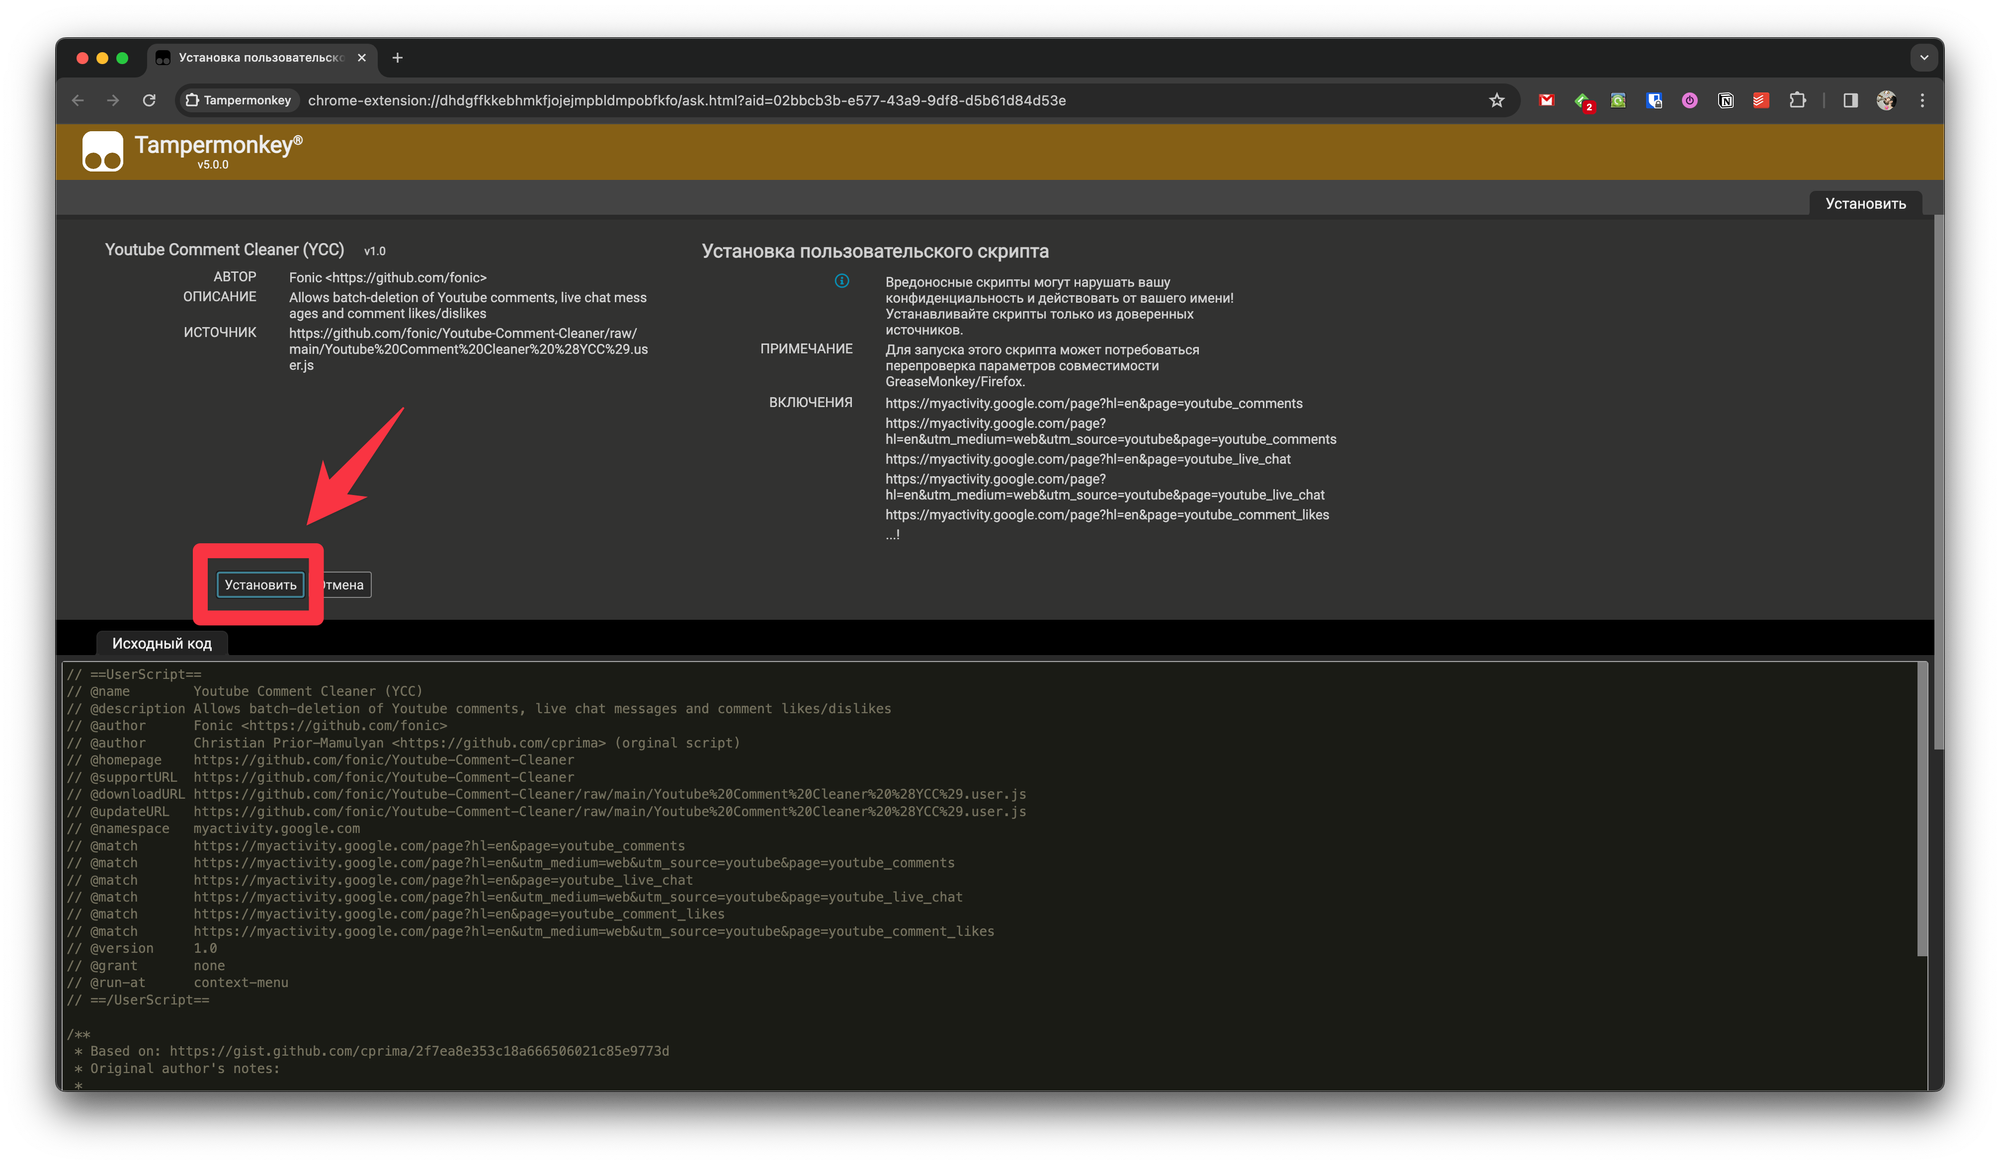Open the Chrome profile avatar menu
Image resolution: width=2000 pixels, height=1165 pixels.
coord(1886,100)
